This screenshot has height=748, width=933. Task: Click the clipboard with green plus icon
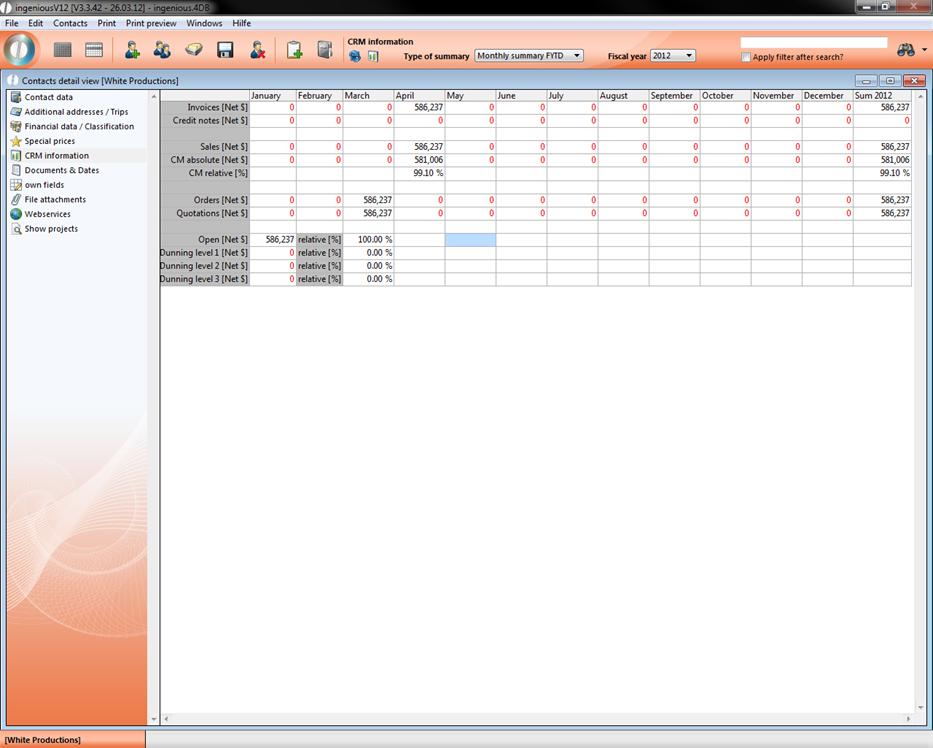click(x=294, y=50)
